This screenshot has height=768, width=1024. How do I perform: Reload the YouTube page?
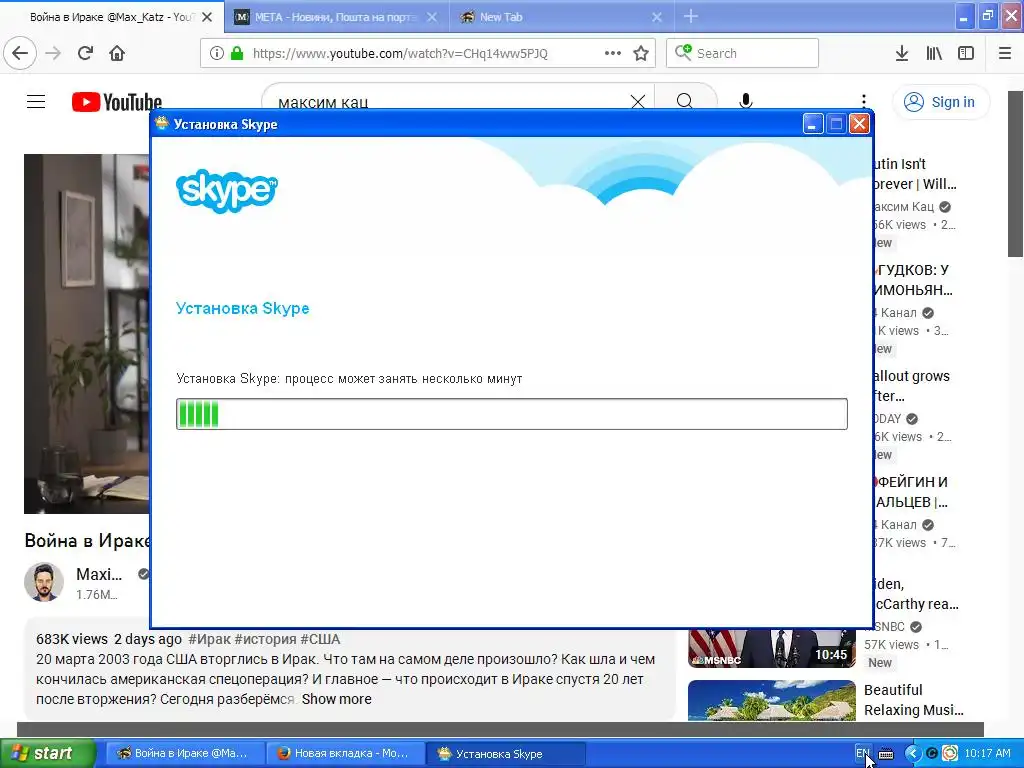coord(85,53)
